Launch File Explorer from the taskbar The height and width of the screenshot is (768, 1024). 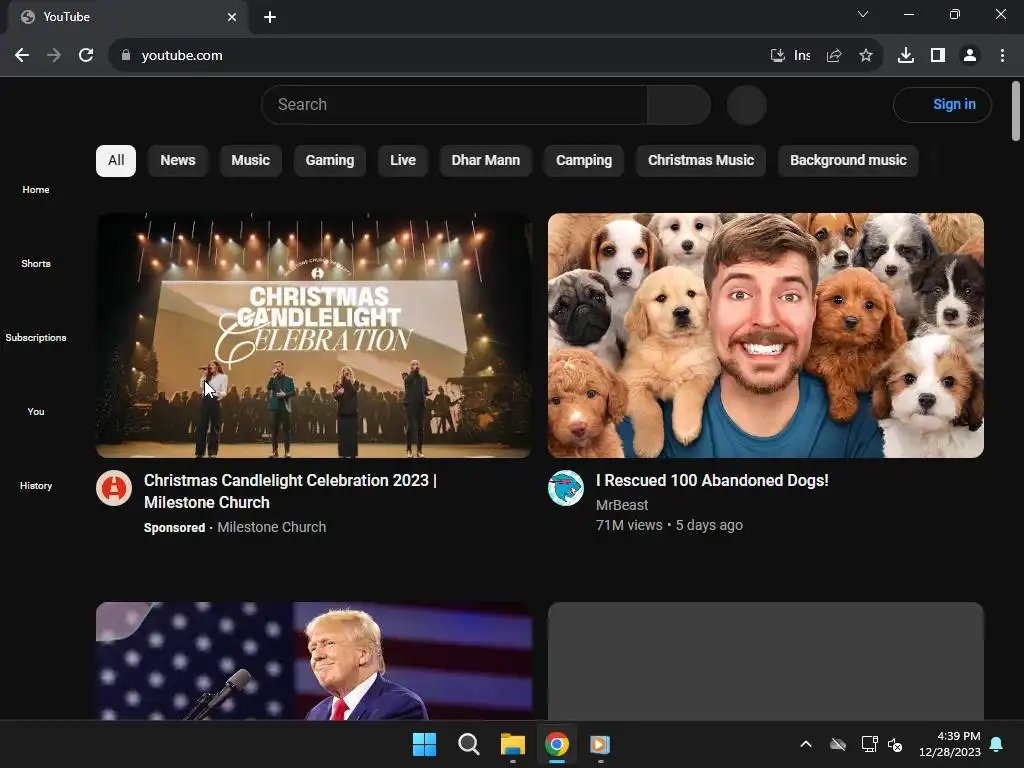tap(513, 744)
